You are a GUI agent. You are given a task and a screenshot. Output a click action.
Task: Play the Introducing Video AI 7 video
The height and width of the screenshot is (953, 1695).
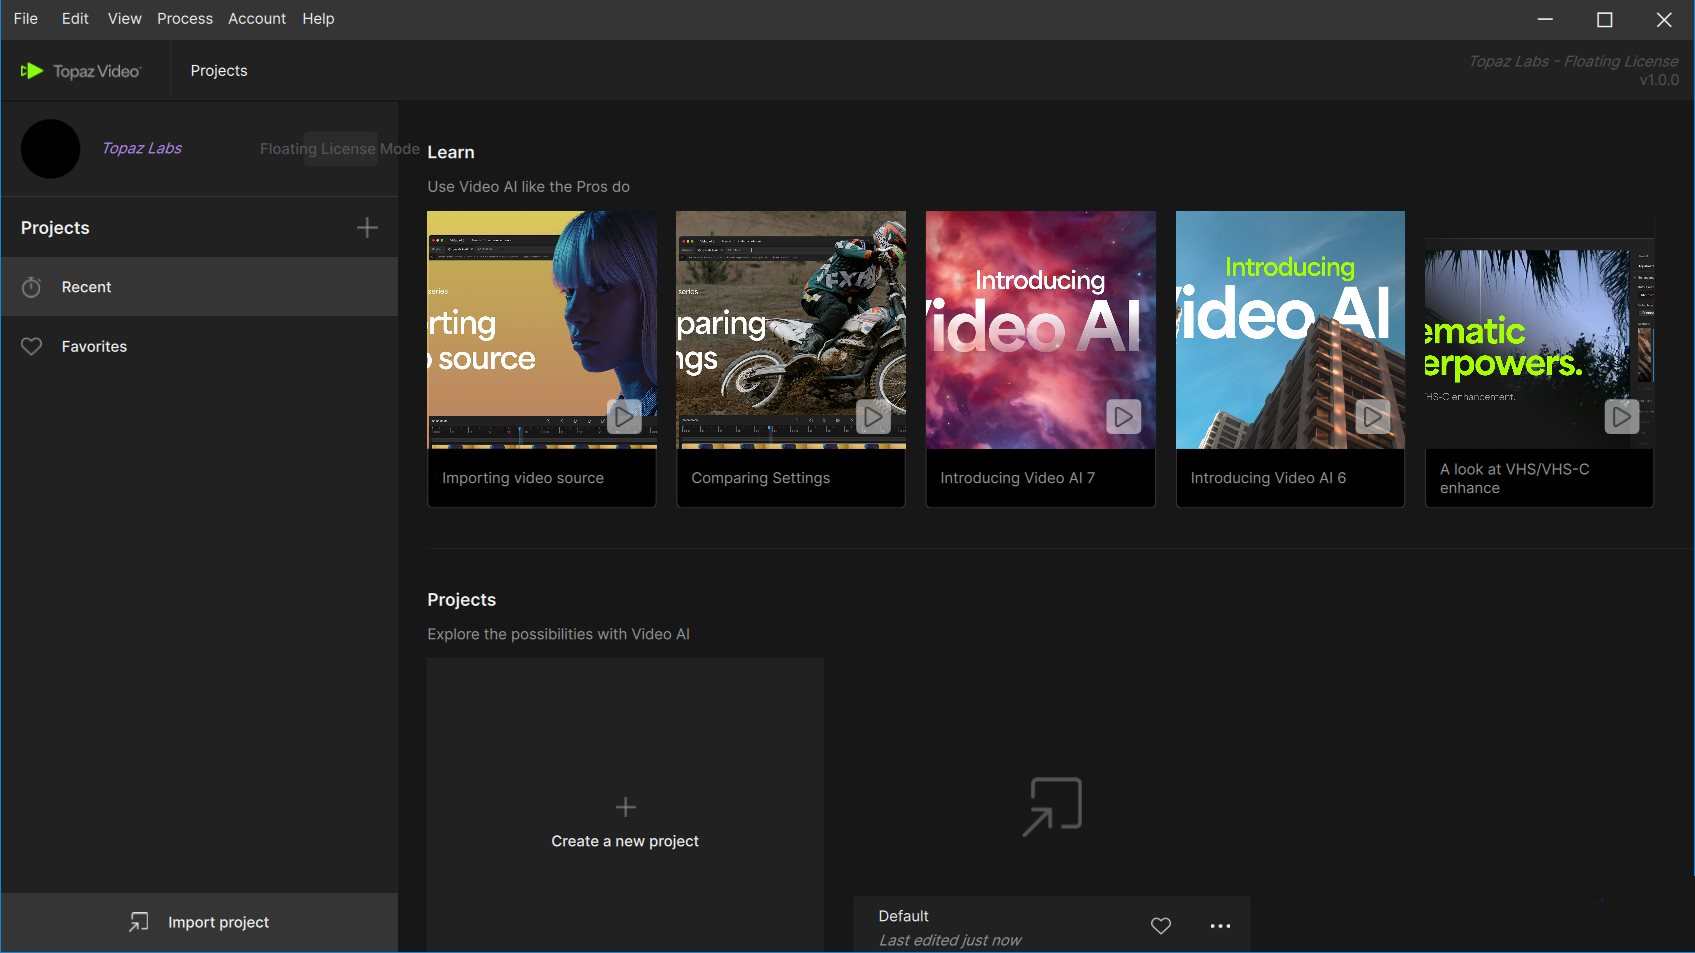pyautogui.click(x=1122, y=417)
